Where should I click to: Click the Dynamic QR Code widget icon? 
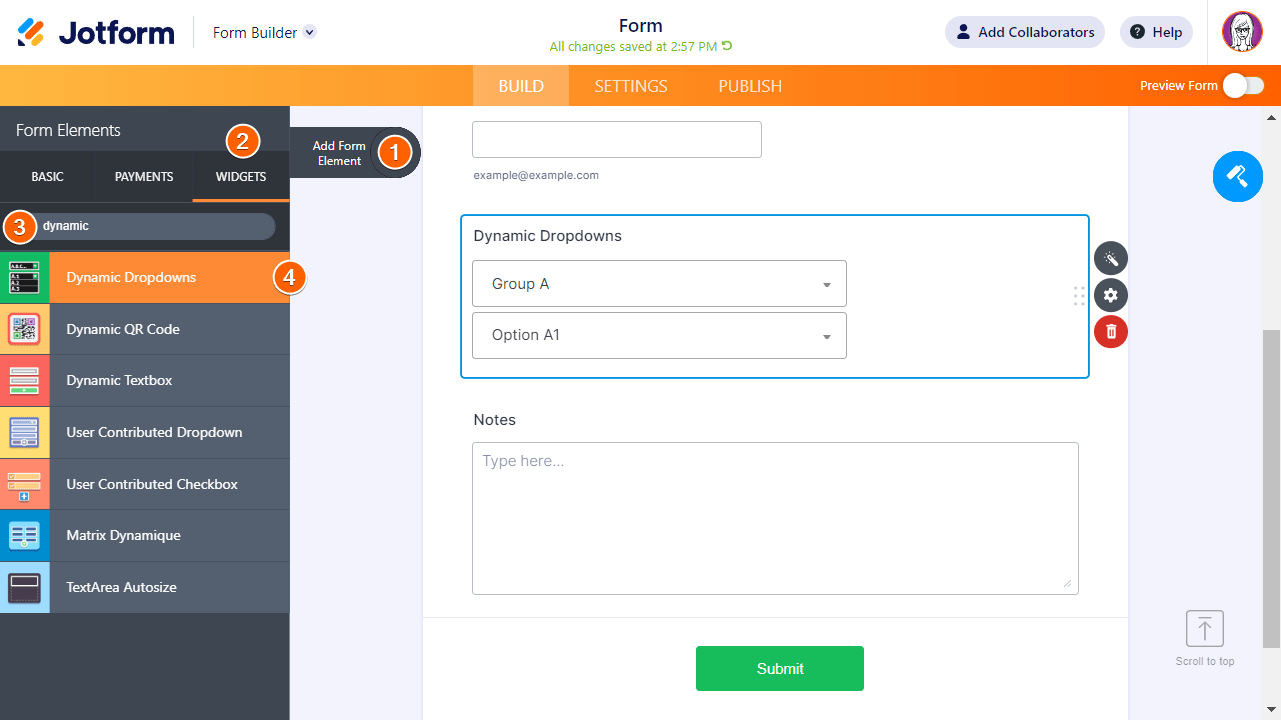coord(24,329)
